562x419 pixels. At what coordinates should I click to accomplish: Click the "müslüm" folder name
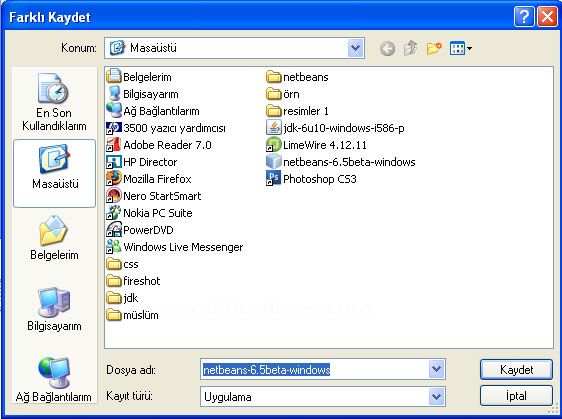141,315
